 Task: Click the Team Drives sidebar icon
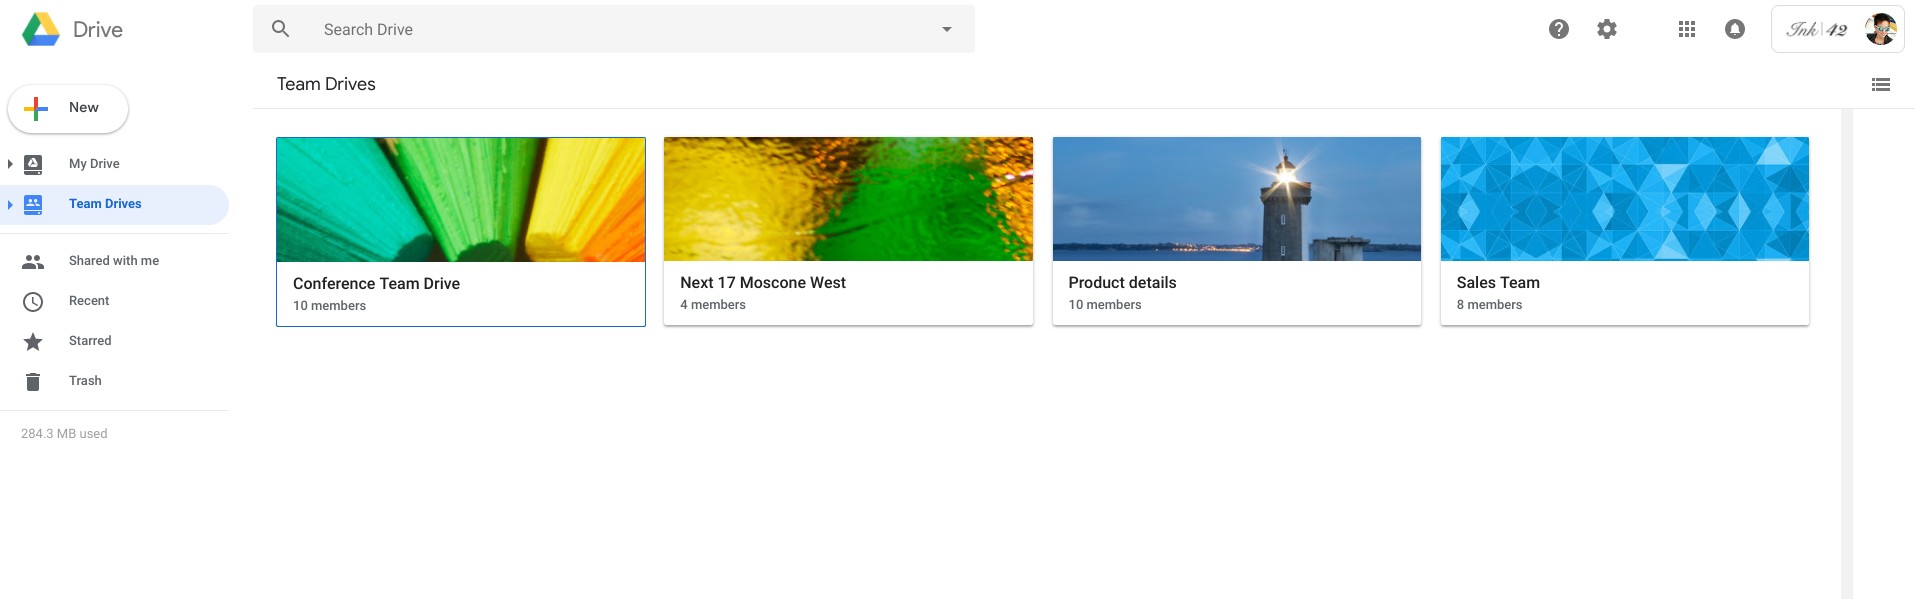click(x=33, y=204)
